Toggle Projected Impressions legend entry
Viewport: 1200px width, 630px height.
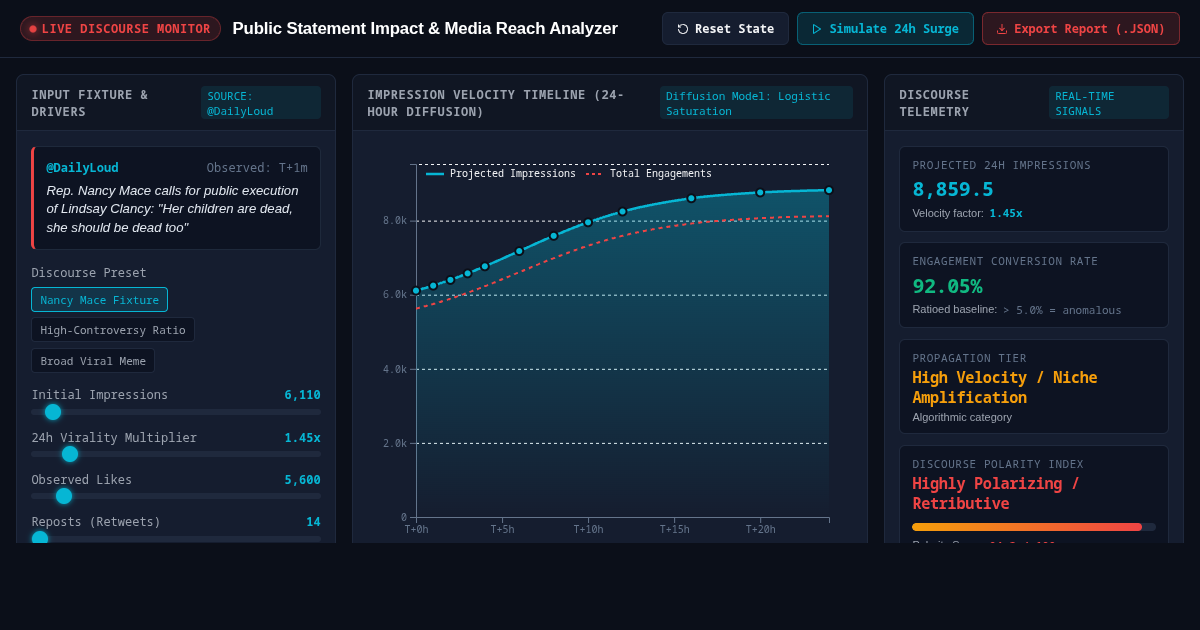pyautogui.click(x=501, y=174)
